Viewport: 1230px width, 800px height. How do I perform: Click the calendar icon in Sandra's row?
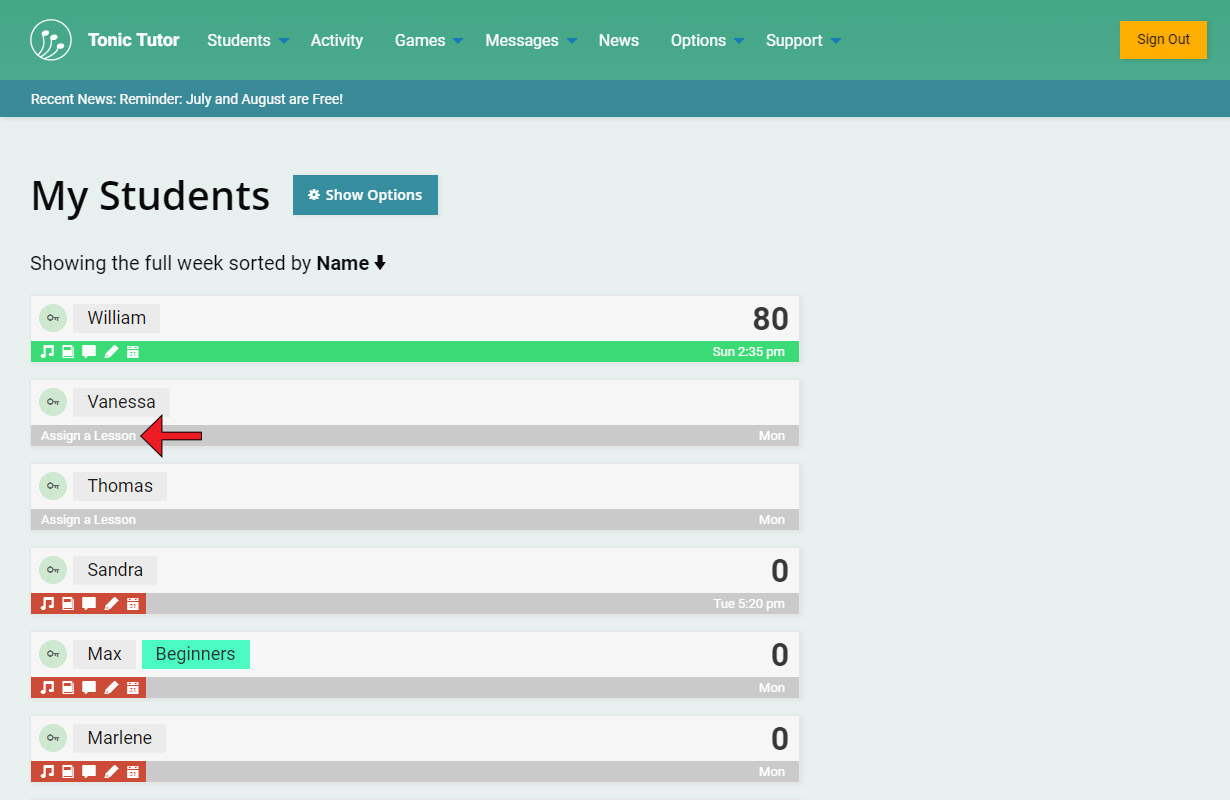click(133, 604)
